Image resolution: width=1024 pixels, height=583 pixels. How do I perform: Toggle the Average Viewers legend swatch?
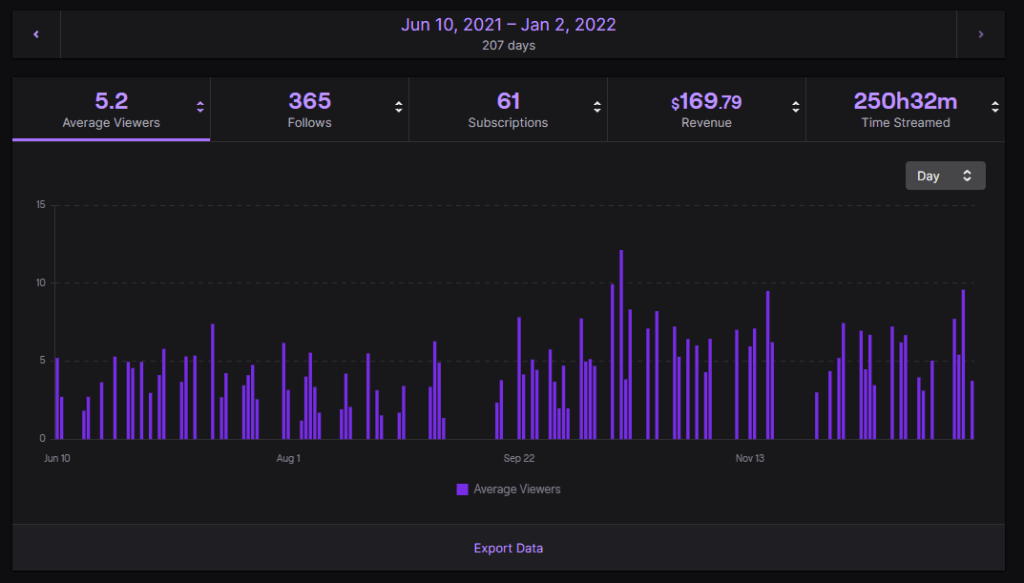pyautogui.click(x=462, y=490)
